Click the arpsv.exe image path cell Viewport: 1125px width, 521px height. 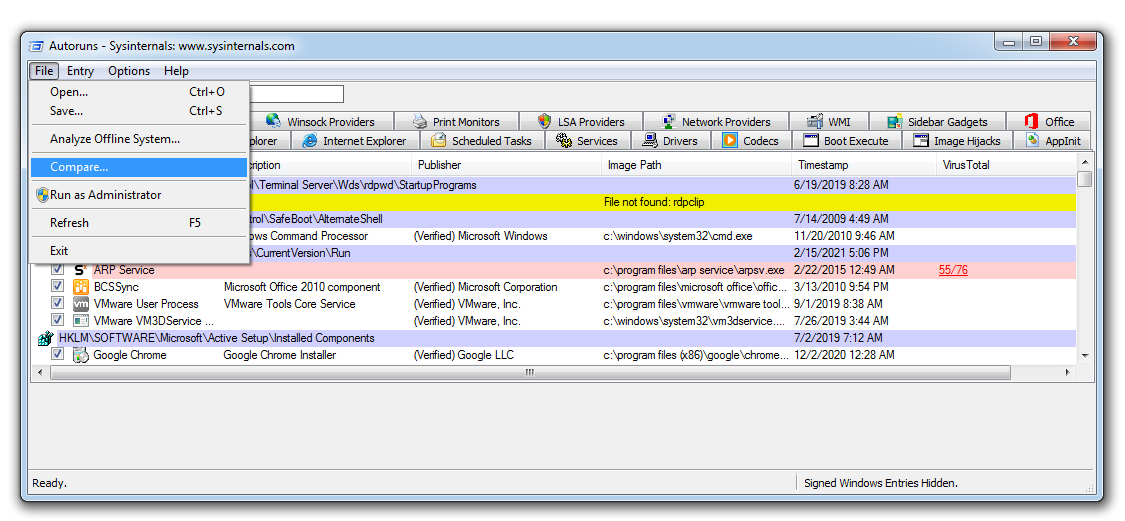click(x=694, y=270)
